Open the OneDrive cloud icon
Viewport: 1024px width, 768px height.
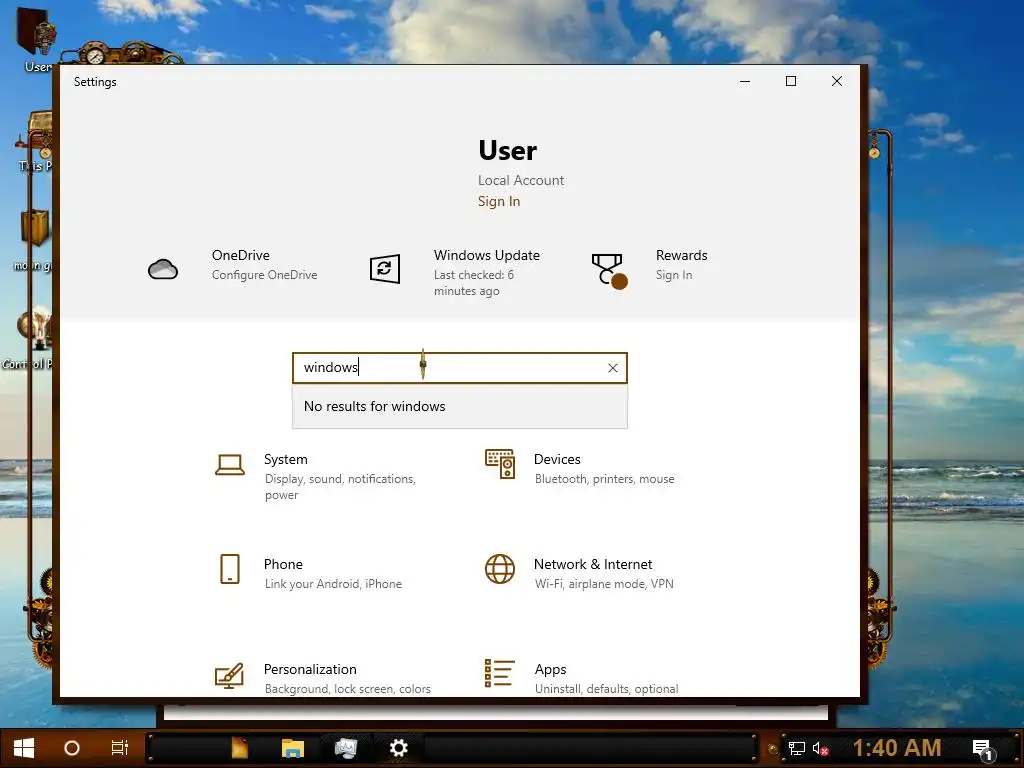click(x=163, y=269)
